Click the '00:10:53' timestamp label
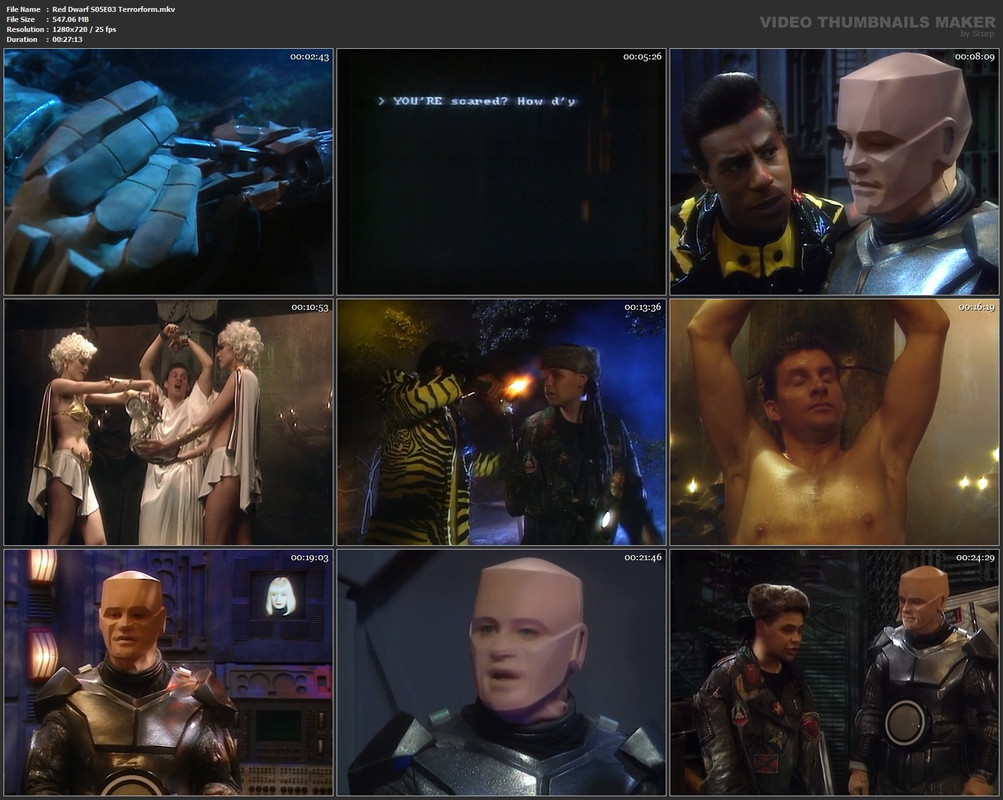Viewport: 1003px width, 800px height. point(310,308)
